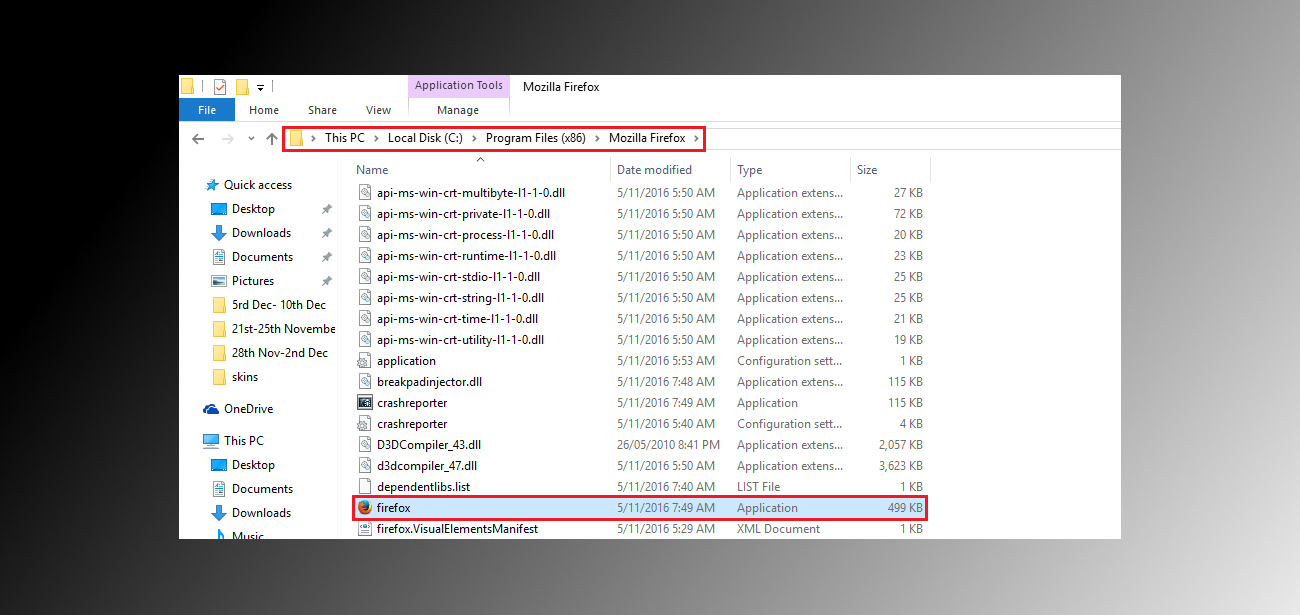
Task: Click Local Disk (C:) breadcrumb
Action: coord(425,138)
